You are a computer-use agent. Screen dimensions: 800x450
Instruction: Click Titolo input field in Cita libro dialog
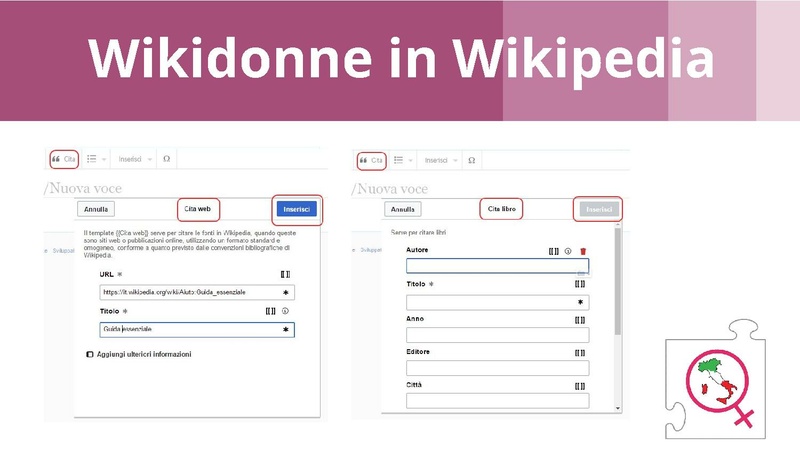[x=497, y=302]
